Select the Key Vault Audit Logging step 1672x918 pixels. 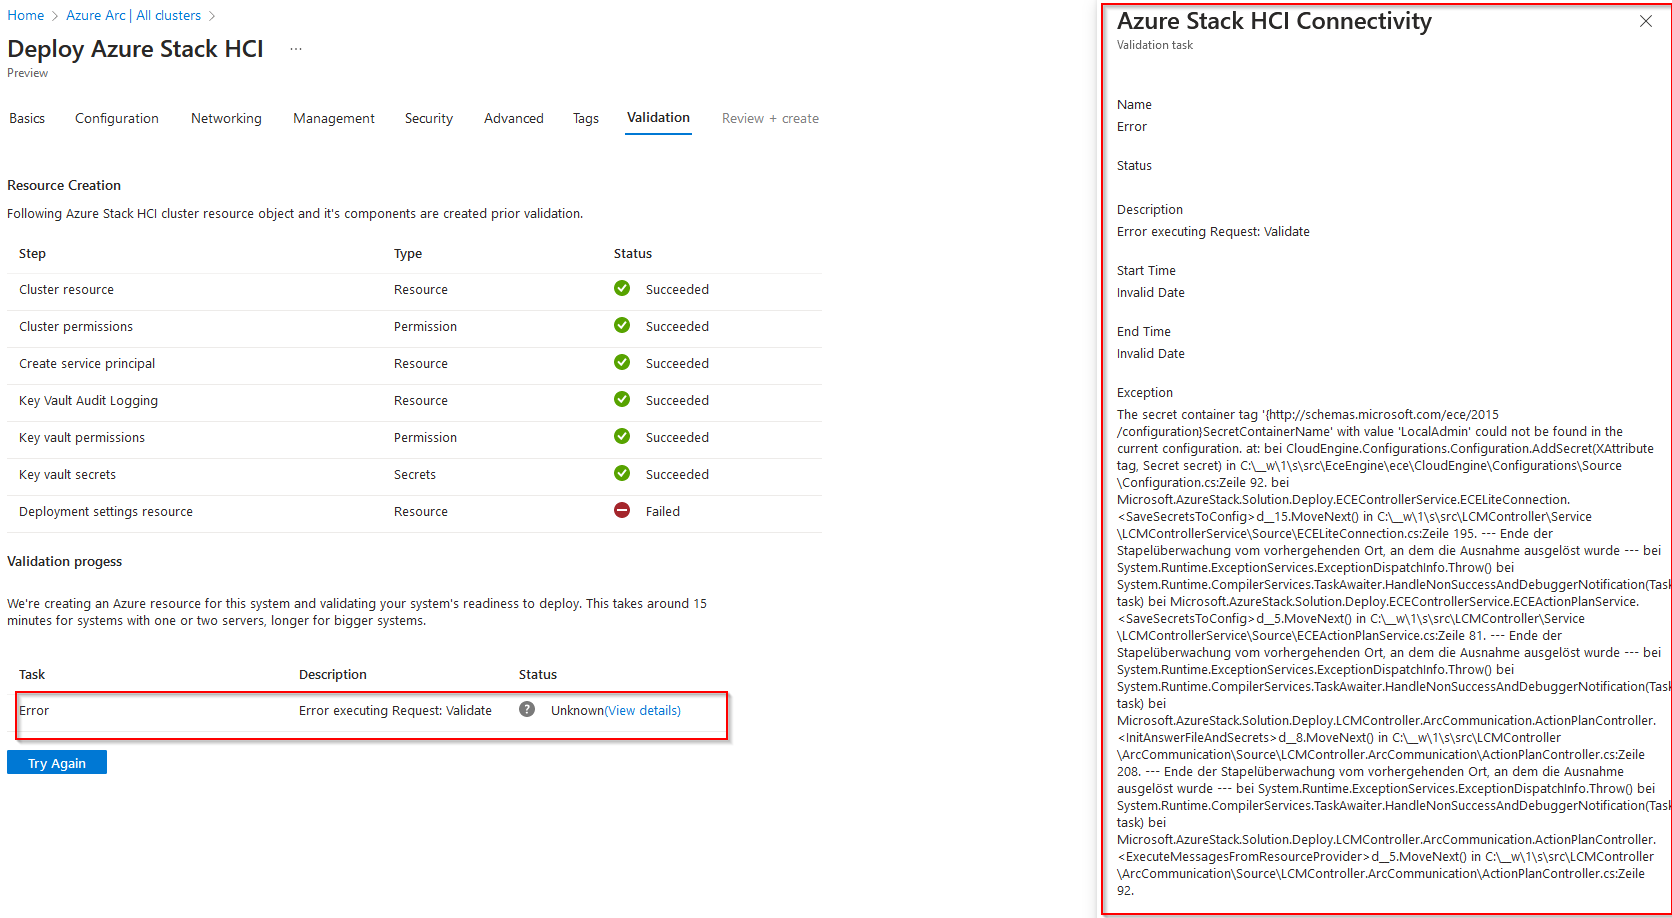pos(88,400)
